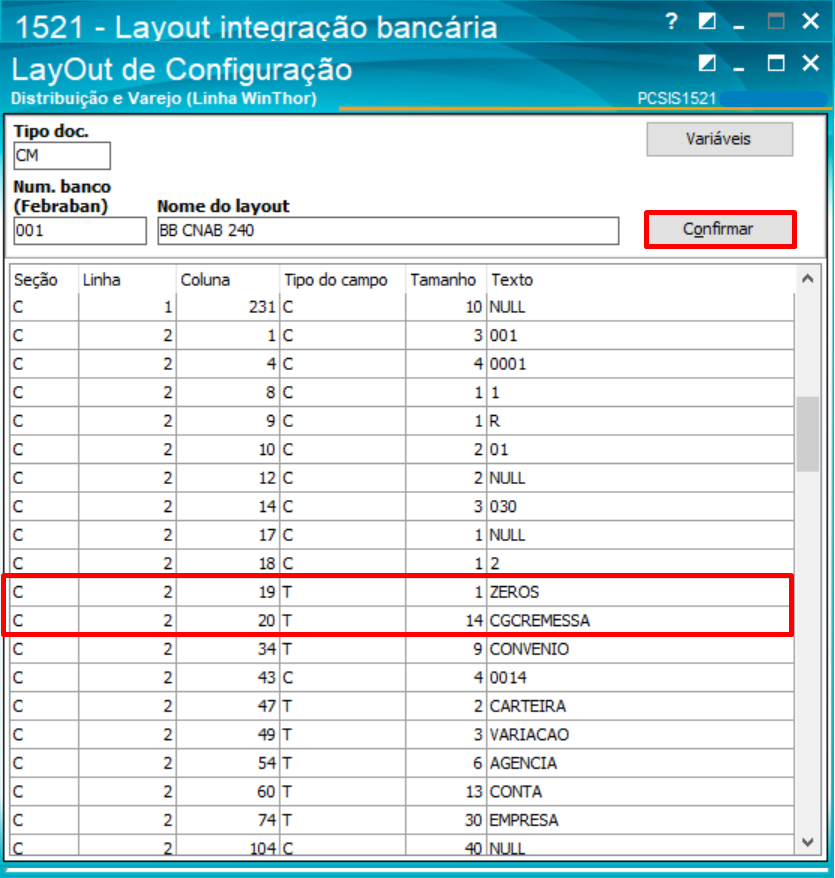Viewport: 835px width, 878px height.
Task: Click Coluna cell with value 17
Action: coord(227,535)
